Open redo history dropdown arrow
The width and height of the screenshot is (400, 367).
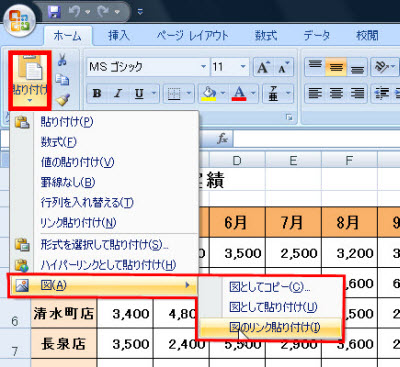tap(117, 12)
